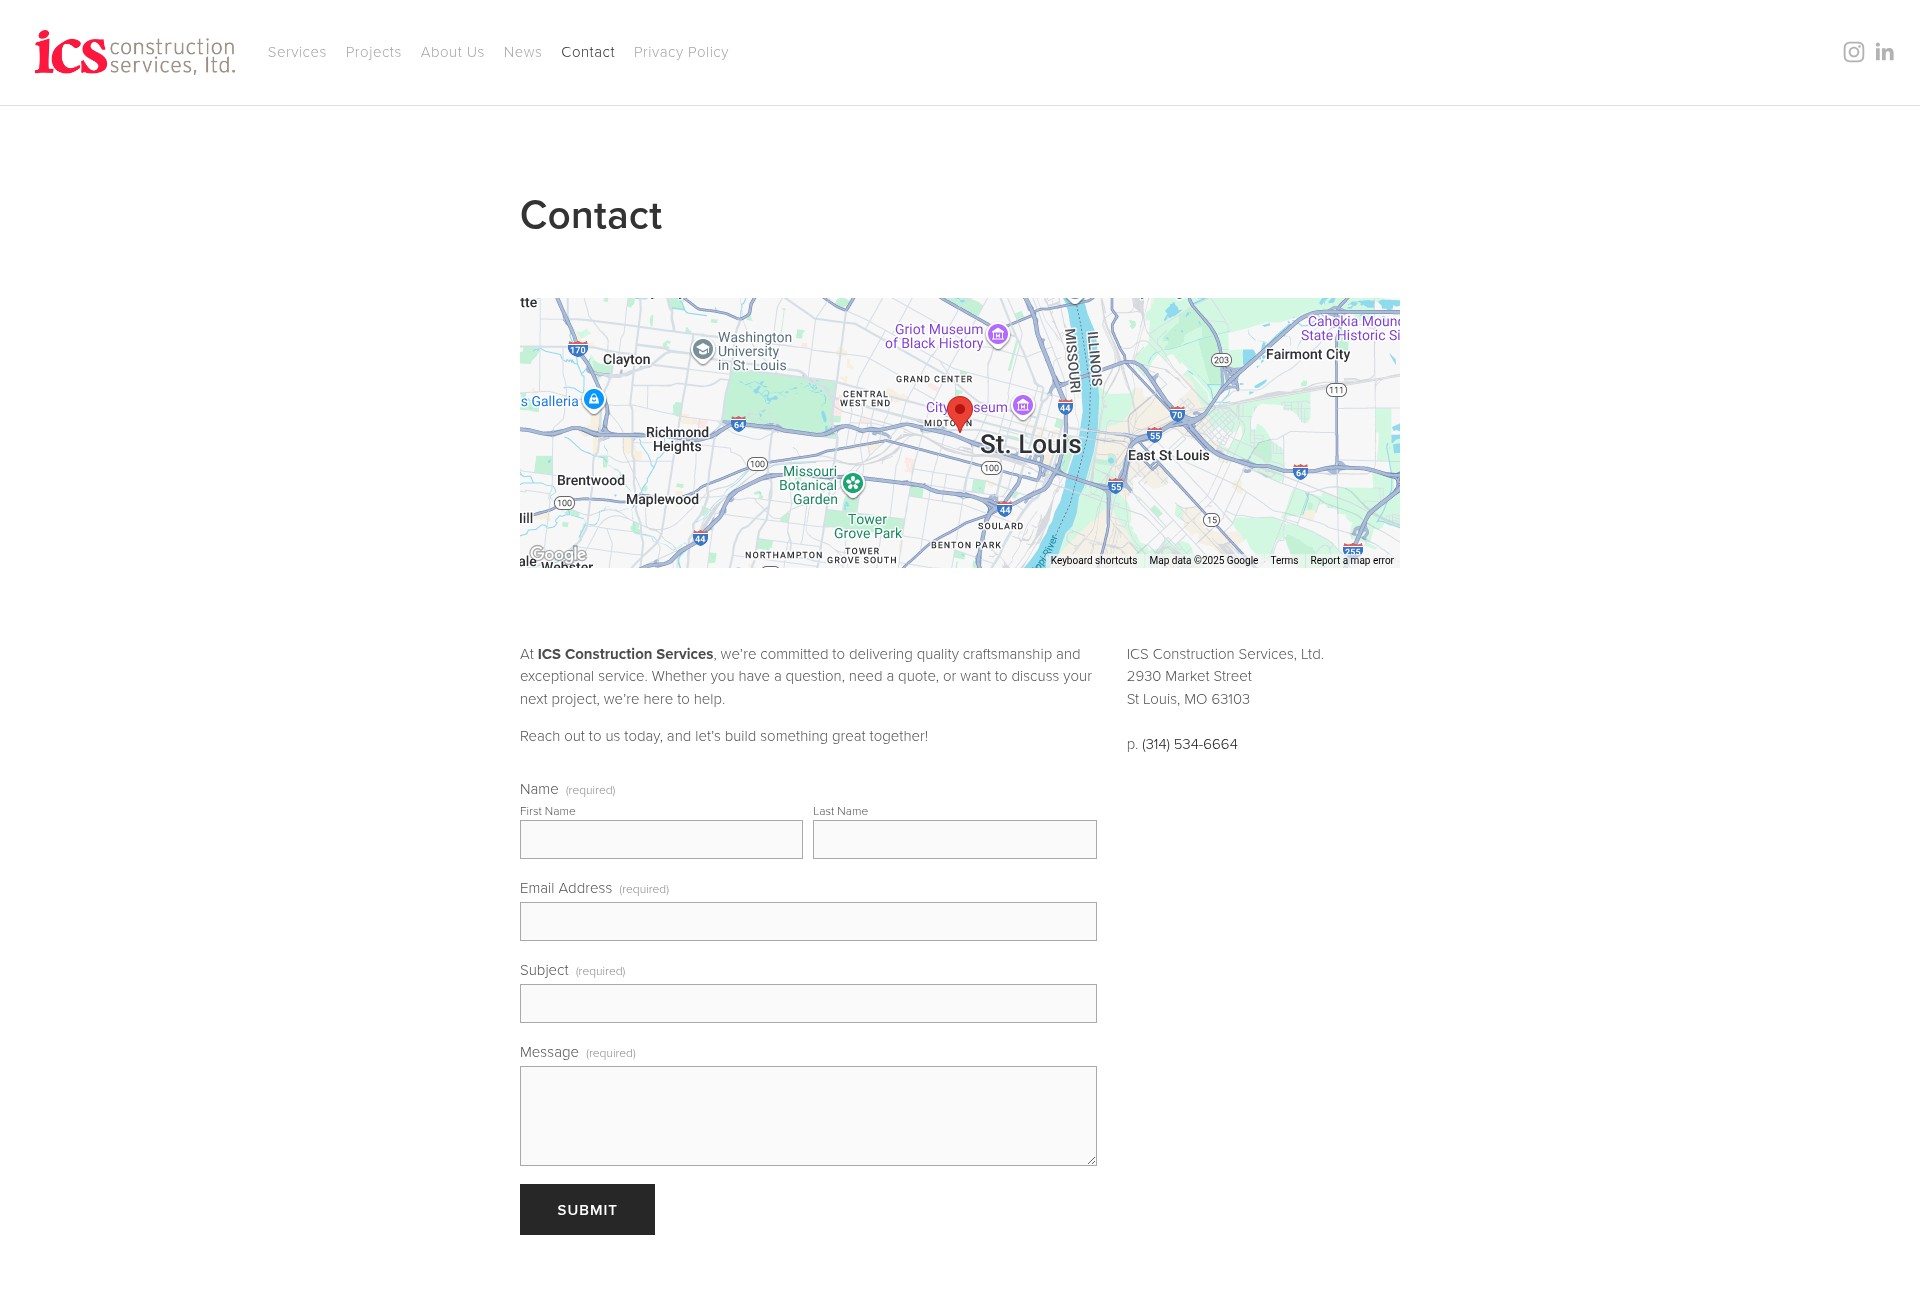Image resolution: width=1920 pixels, height=1310 pixels.
Task: Go to the About Us page
Action: pyautogui.click(x=452, y=52)
